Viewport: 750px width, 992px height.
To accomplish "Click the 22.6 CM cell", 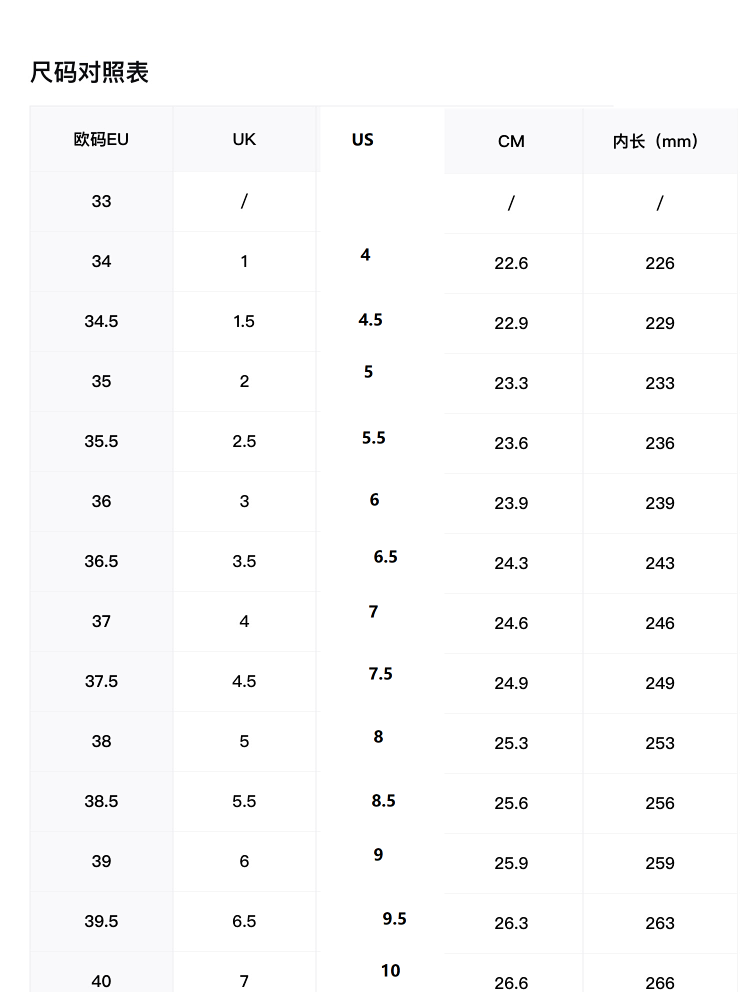I will tap(511, 263).
